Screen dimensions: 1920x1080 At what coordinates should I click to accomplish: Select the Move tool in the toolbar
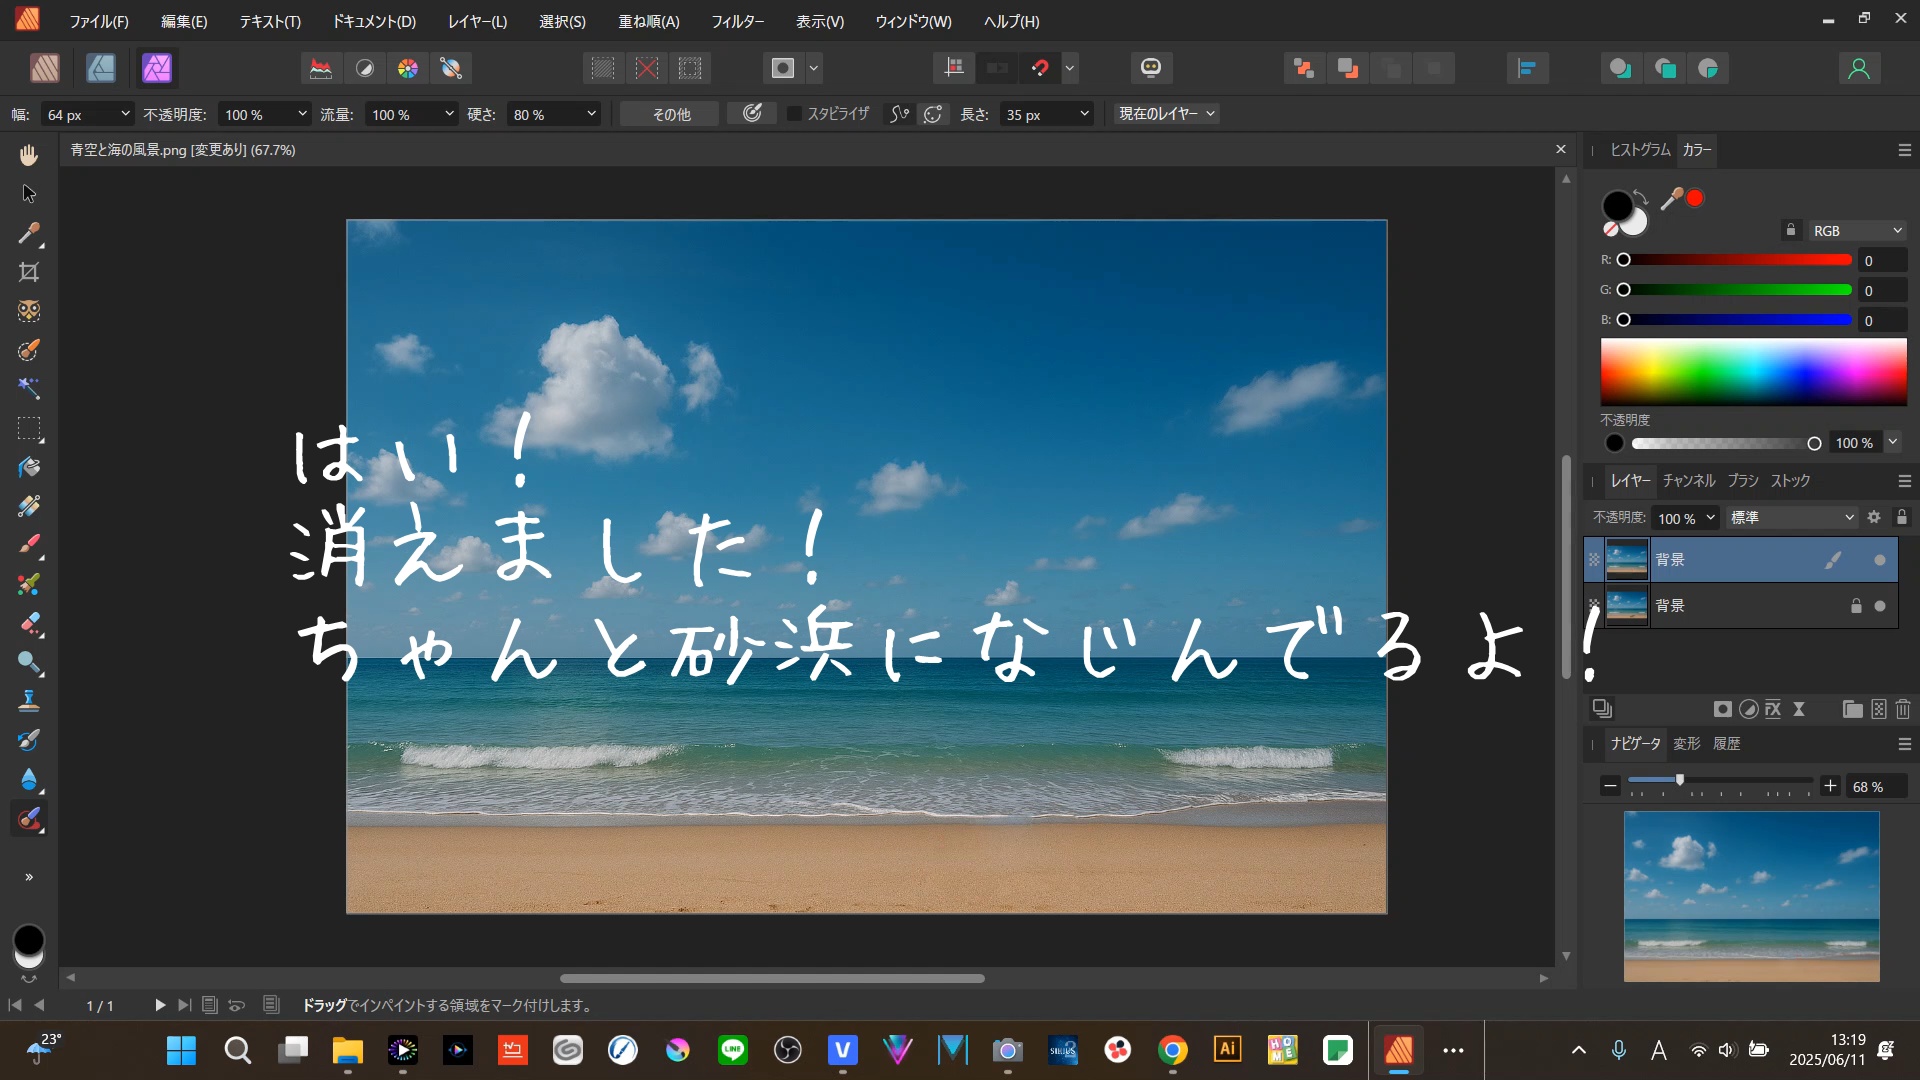point(28,193)
